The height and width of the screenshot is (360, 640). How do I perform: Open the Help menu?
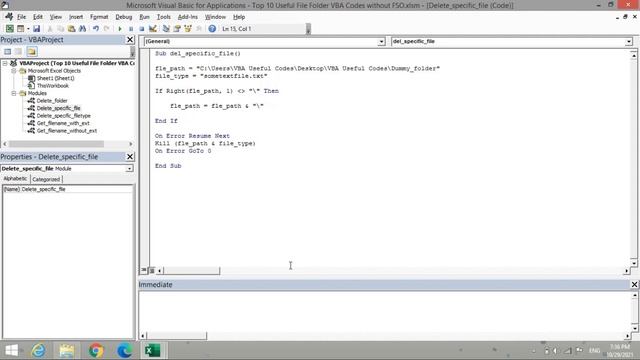239,17
